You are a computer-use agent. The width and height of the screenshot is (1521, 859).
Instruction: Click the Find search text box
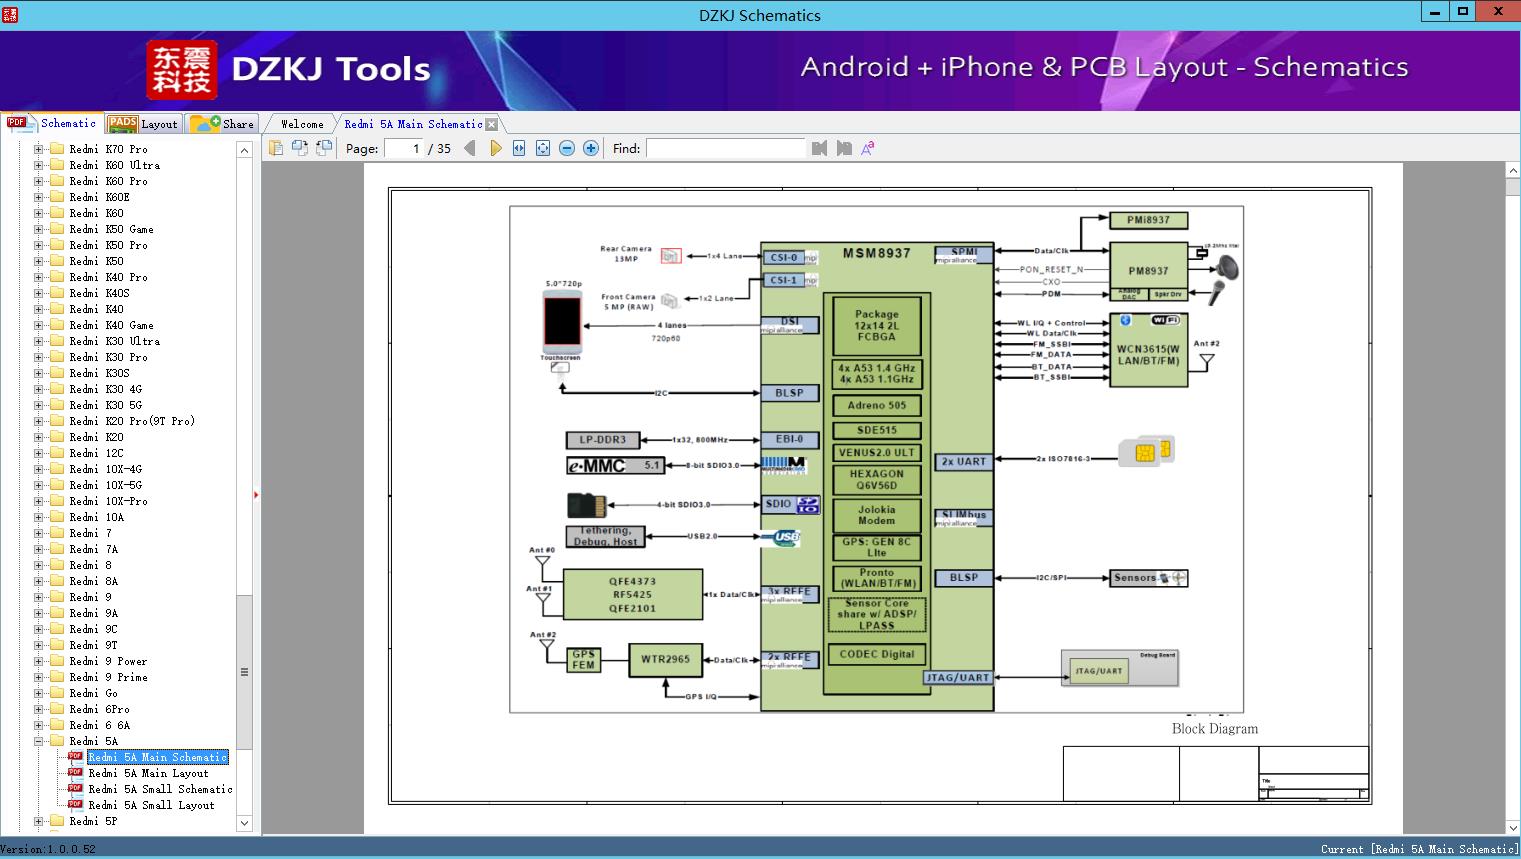coord(725,148)
